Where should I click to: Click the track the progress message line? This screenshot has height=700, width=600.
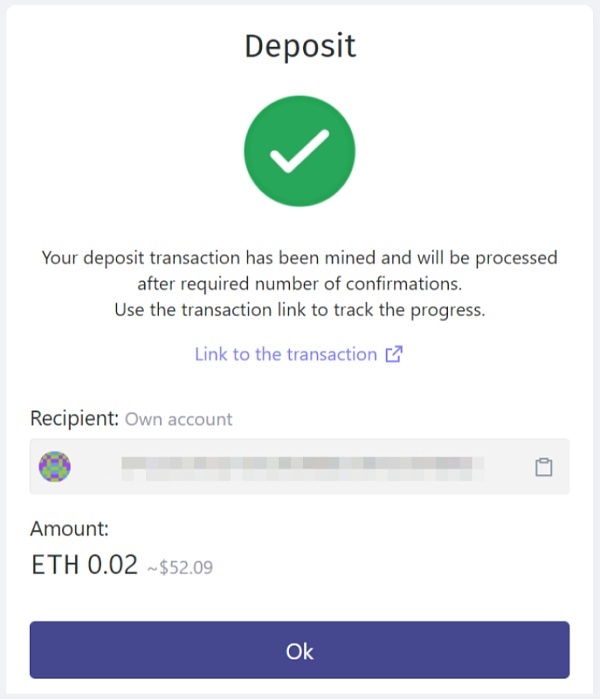300,310
